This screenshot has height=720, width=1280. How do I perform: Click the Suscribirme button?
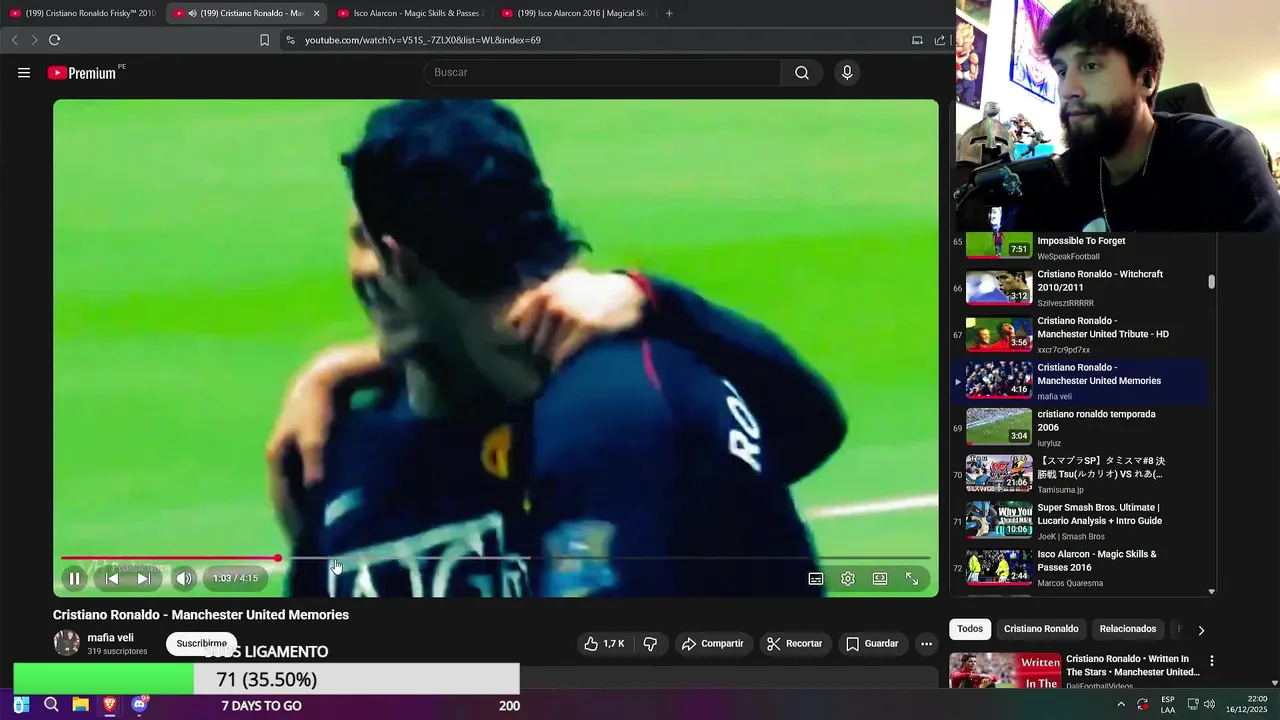pos(201,643)
